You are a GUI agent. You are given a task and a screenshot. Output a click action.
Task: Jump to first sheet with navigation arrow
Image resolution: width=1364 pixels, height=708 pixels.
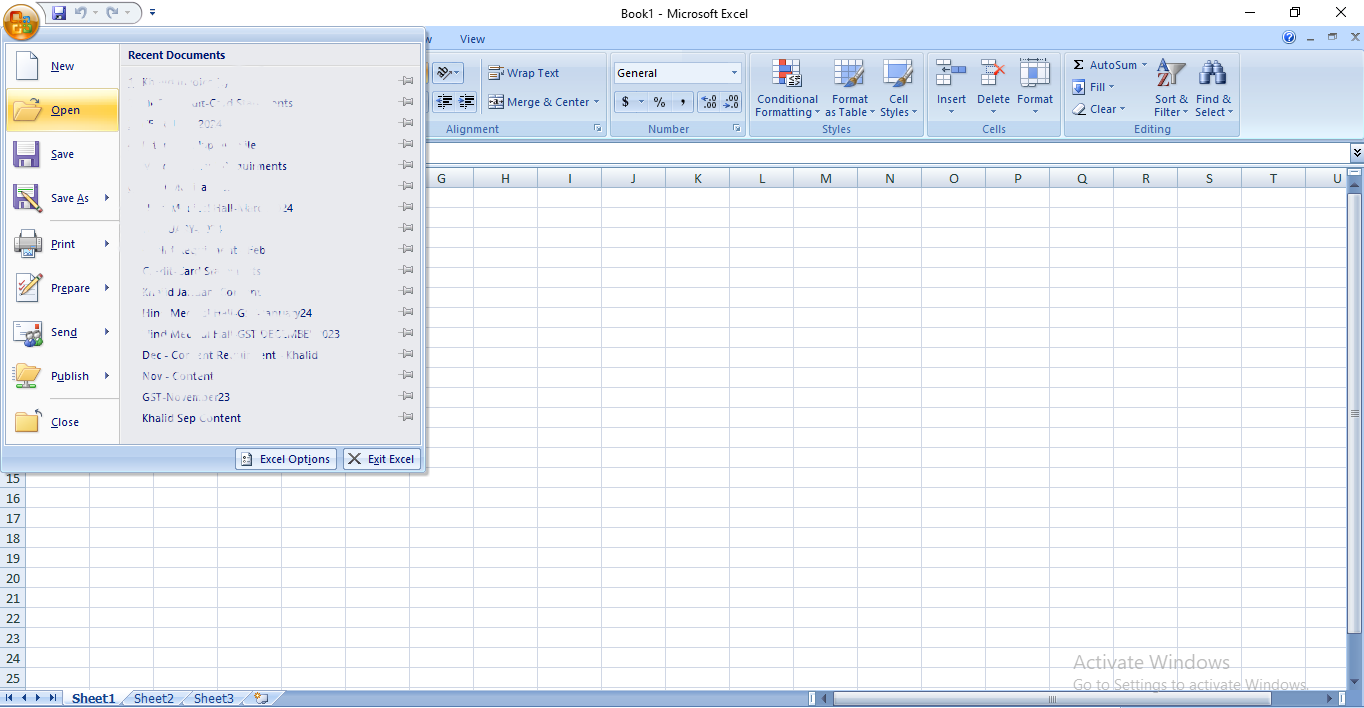[11, 698]
